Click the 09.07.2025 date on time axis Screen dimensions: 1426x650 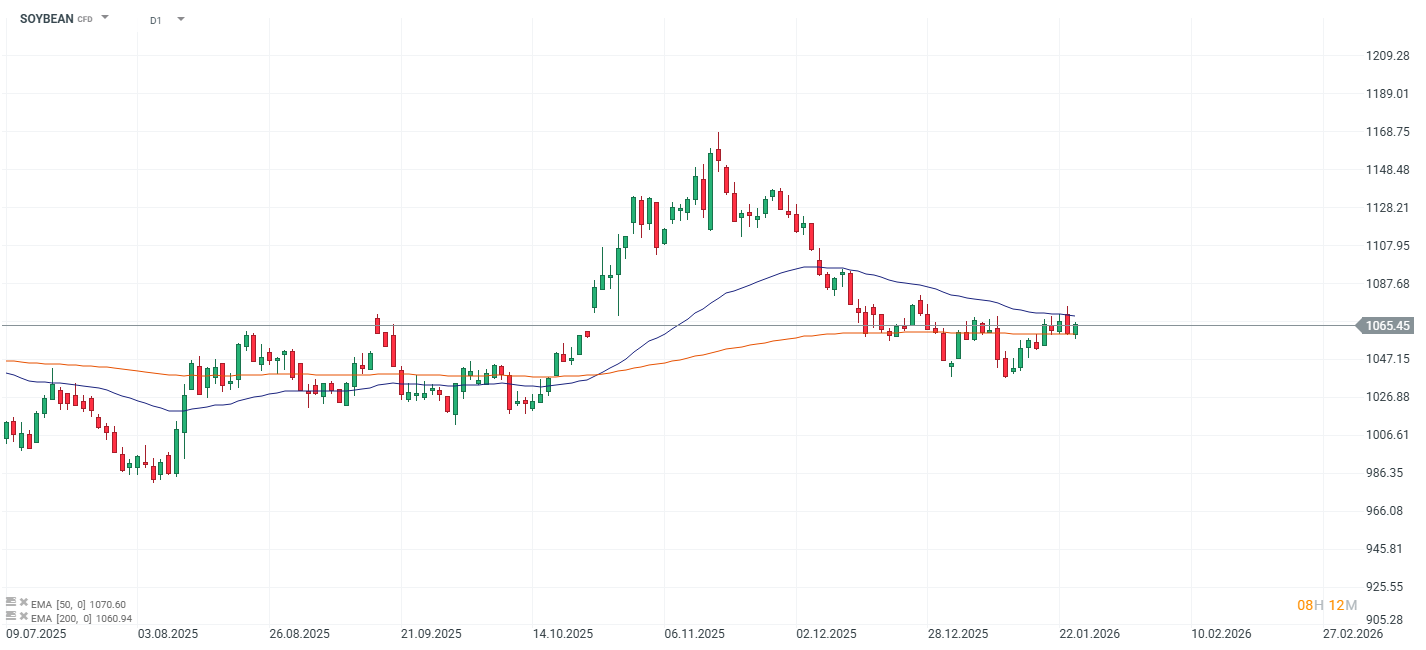click(36, 634)
